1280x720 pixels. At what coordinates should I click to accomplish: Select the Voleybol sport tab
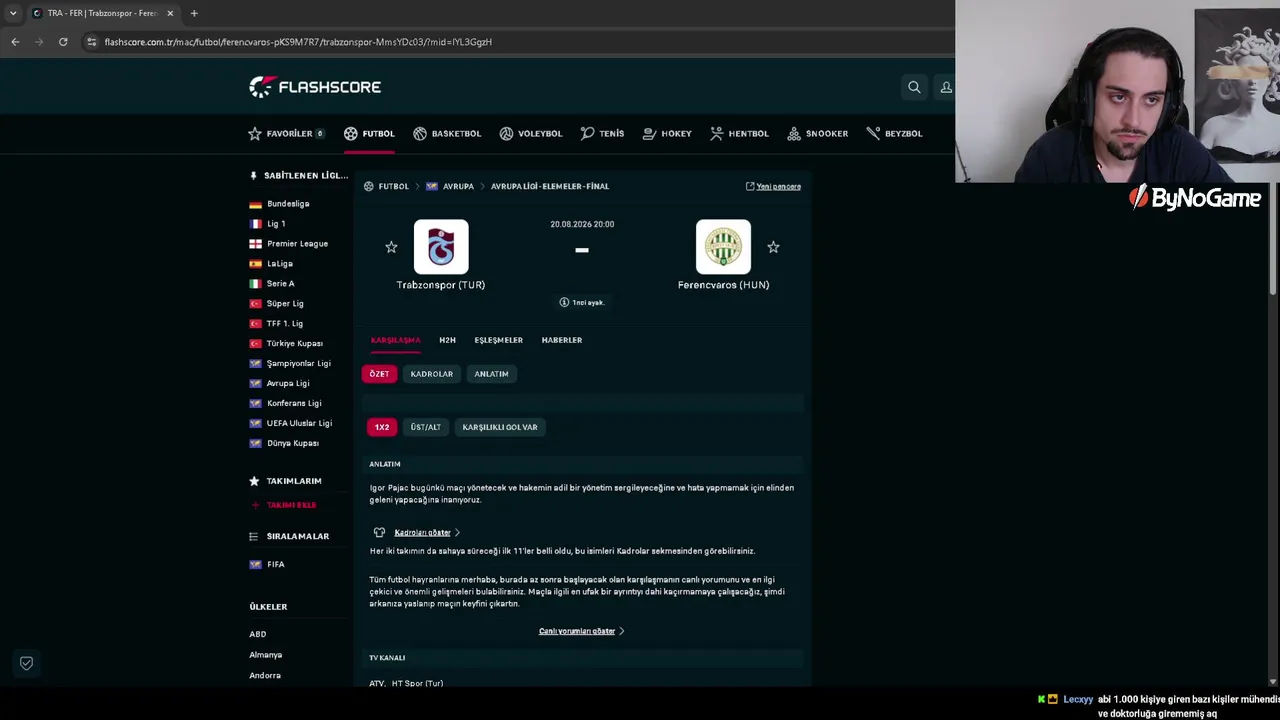pos(531,133)
